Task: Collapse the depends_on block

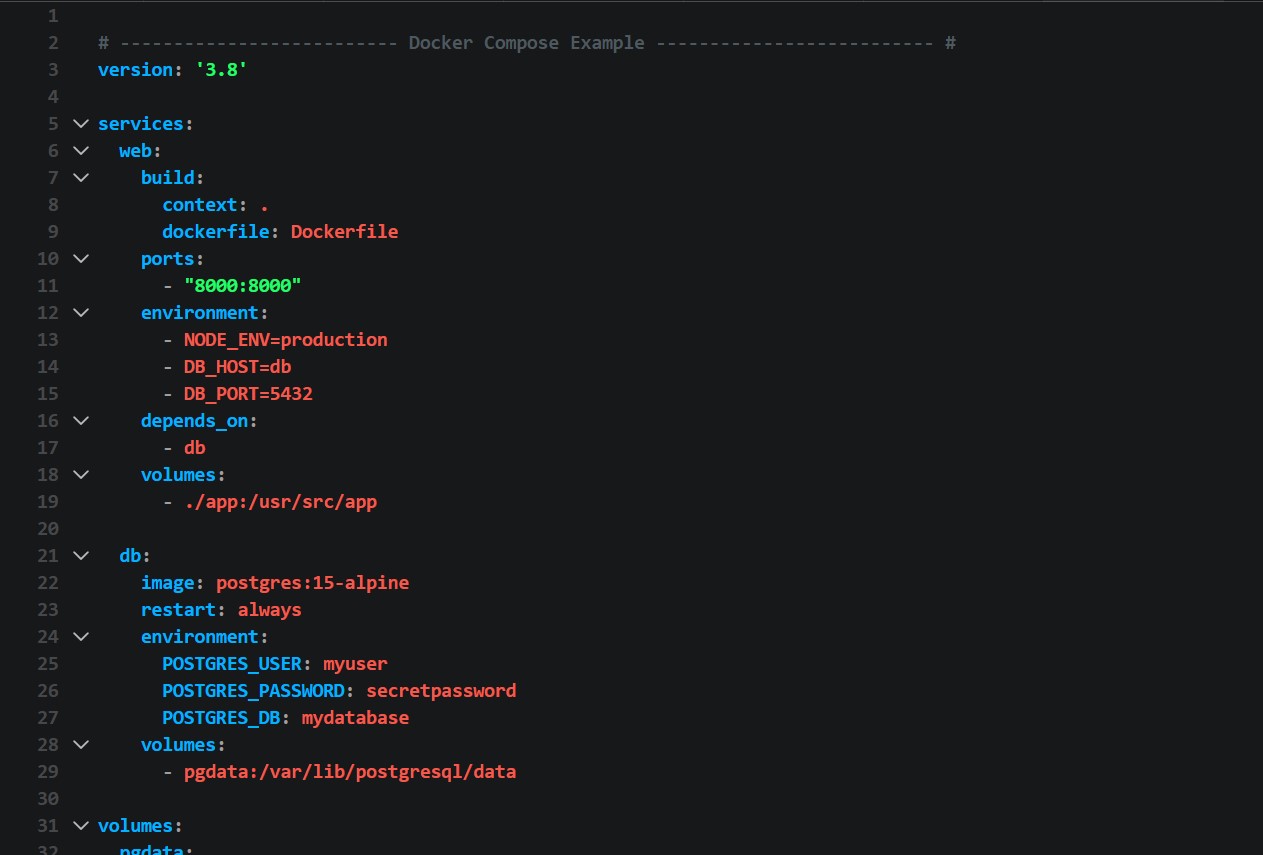Action: click(80, 421)
